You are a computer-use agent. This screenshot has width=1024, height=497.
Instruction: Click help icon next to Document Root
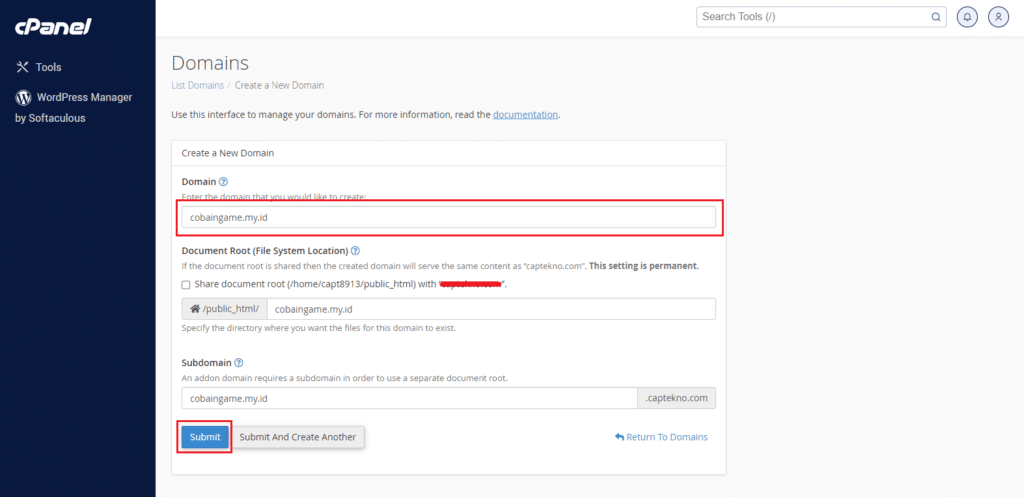pyautogui.click(x=355, y=251)
